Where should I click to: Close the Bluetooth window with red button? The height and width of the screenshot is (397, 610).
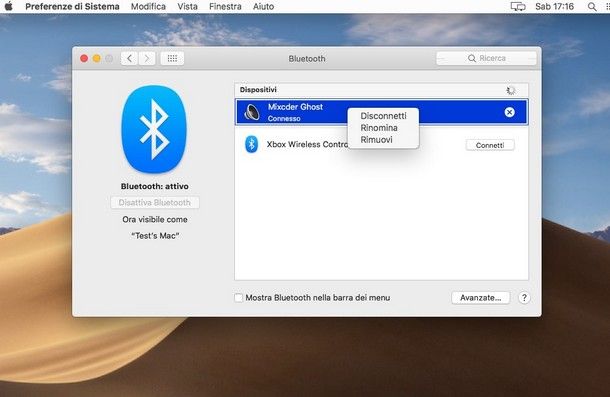pyautogui.click(x=84, y=58)
